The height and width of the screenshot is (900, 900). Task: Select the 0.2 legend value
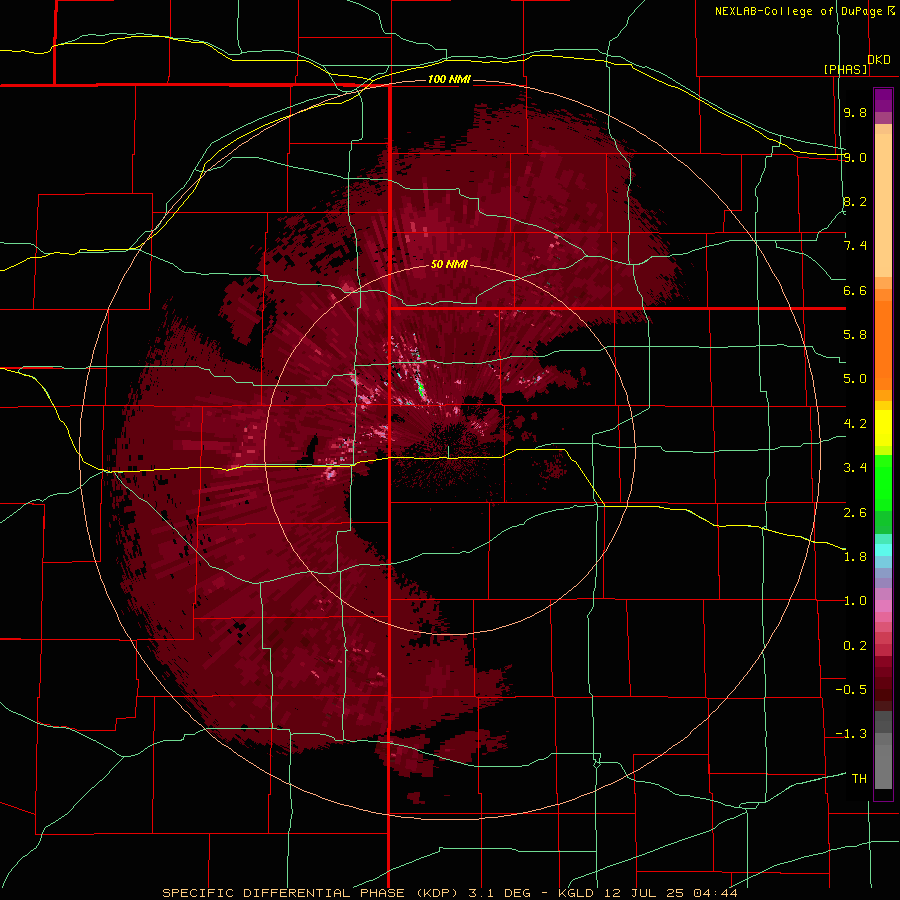point(855,646)
